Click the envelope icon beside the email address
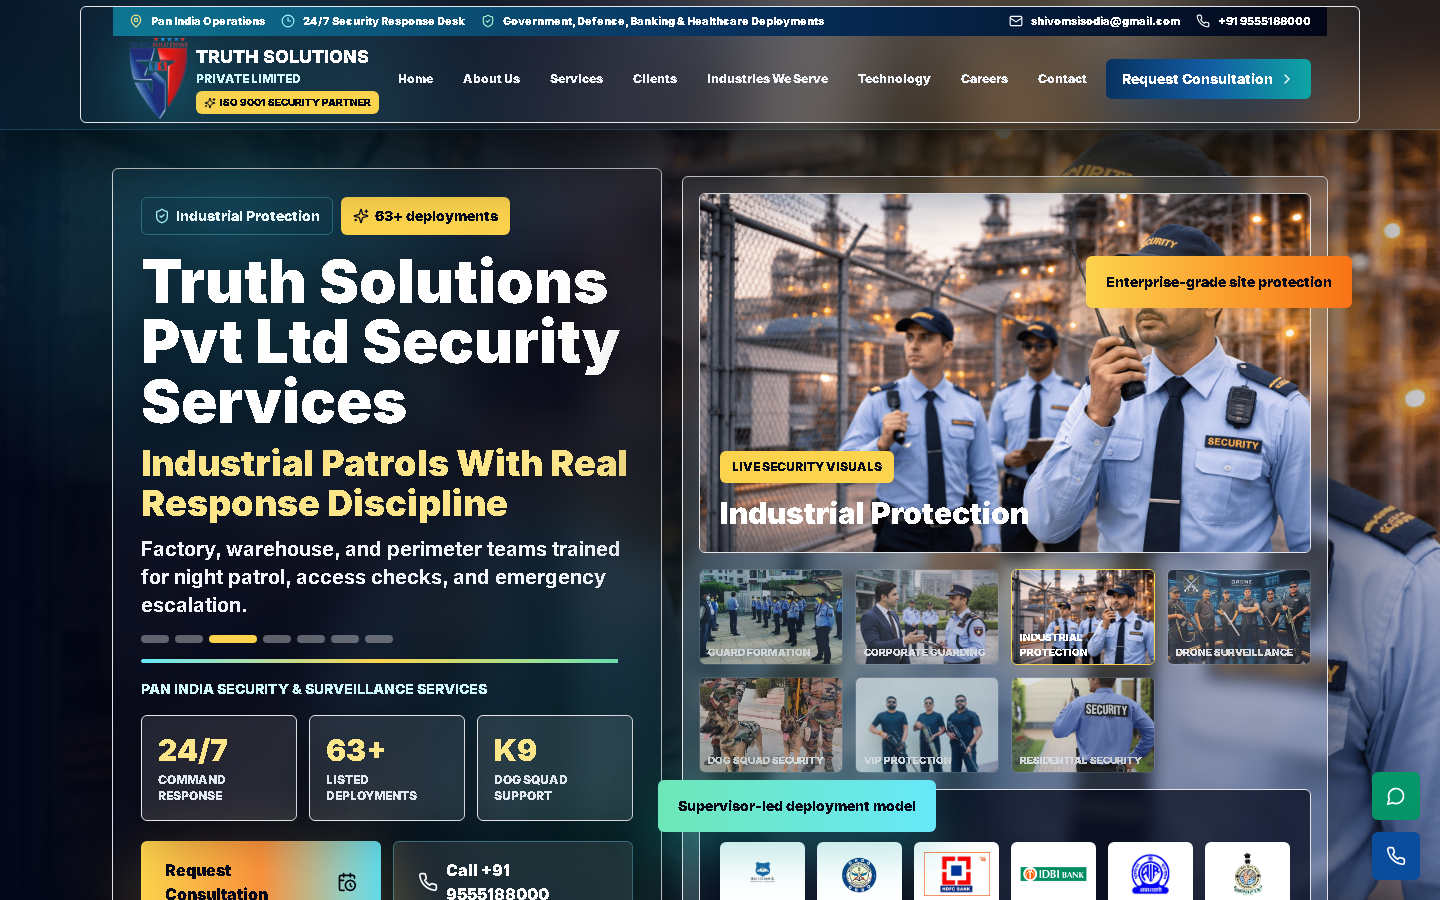 (1016, 21)
